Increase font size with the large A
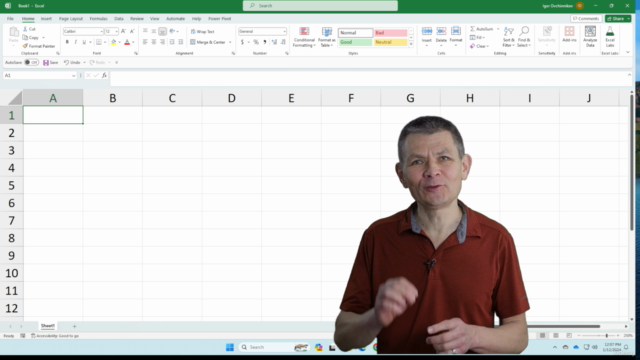The width and height of the screenshot is (640, 360). pyautogui.click(x=123, y=31)
